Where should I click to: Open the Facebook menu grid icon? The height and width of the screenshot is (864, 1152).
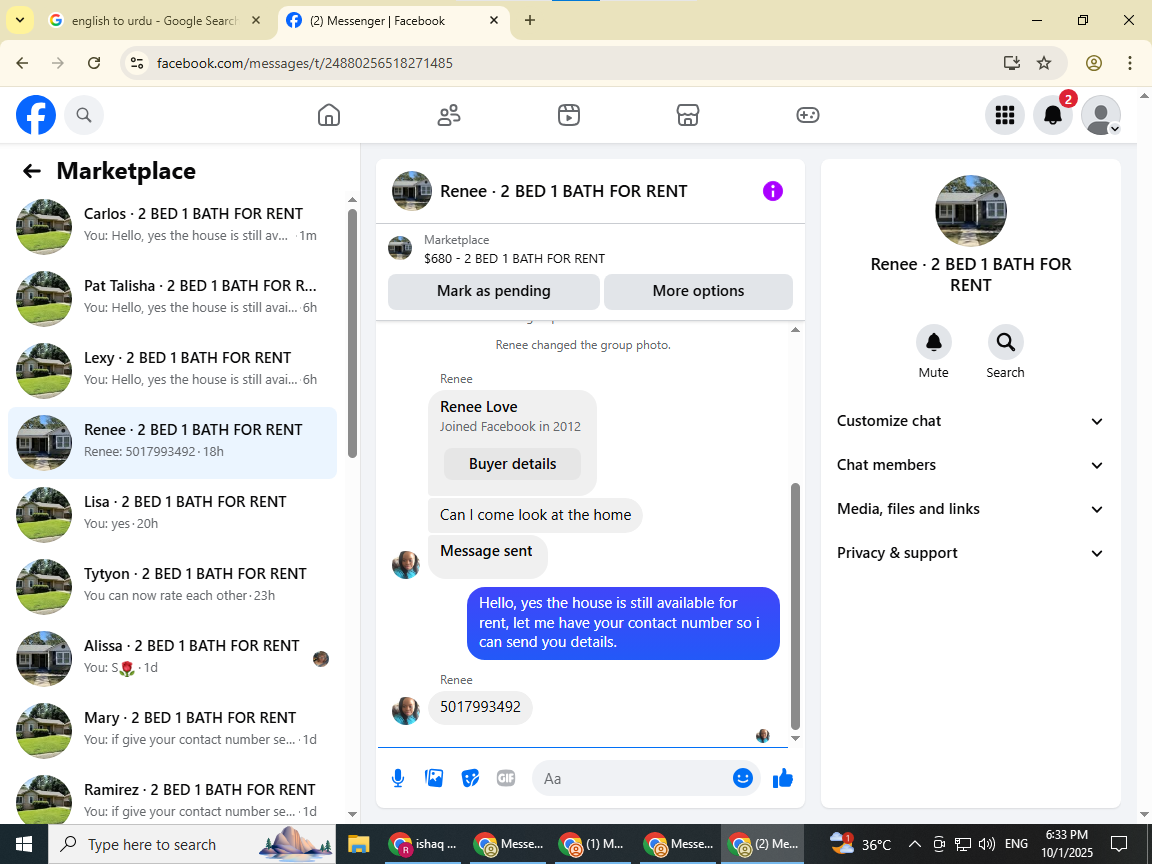coord(1004,115)
